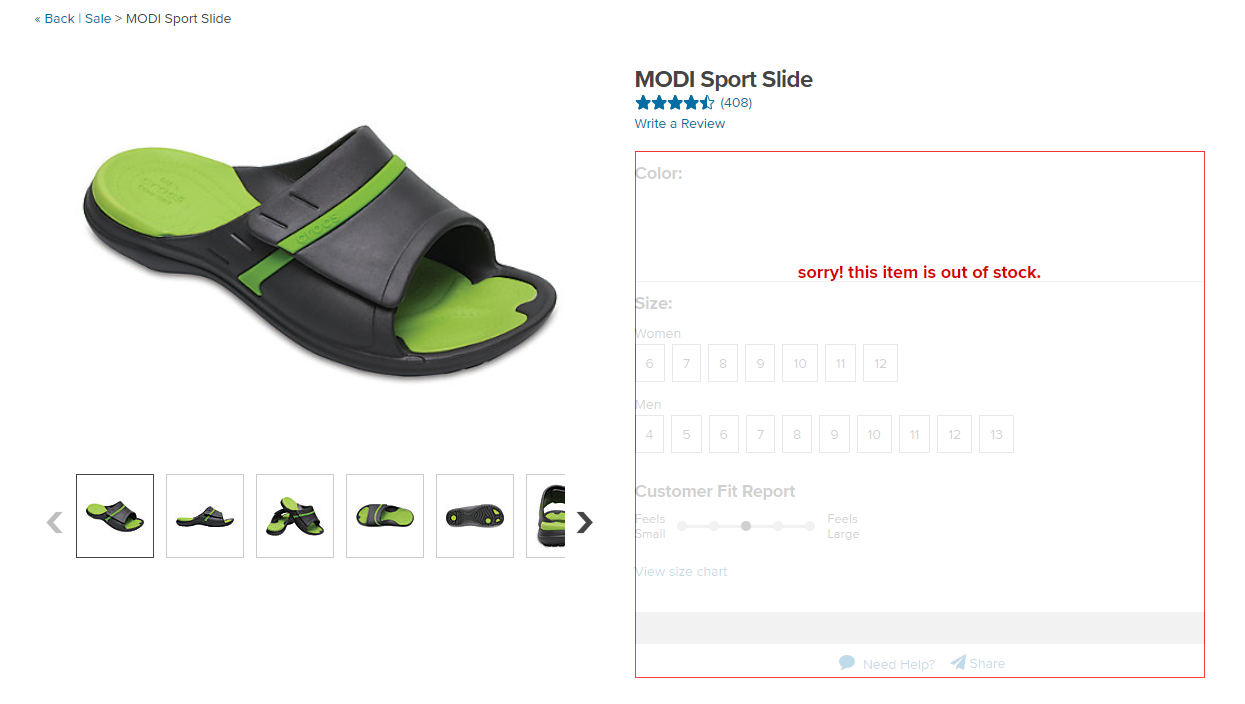This screenshot has height=704, width=1245.
Task: Click the Need Help chat bubble icon
Action: (x=847, y=663)
